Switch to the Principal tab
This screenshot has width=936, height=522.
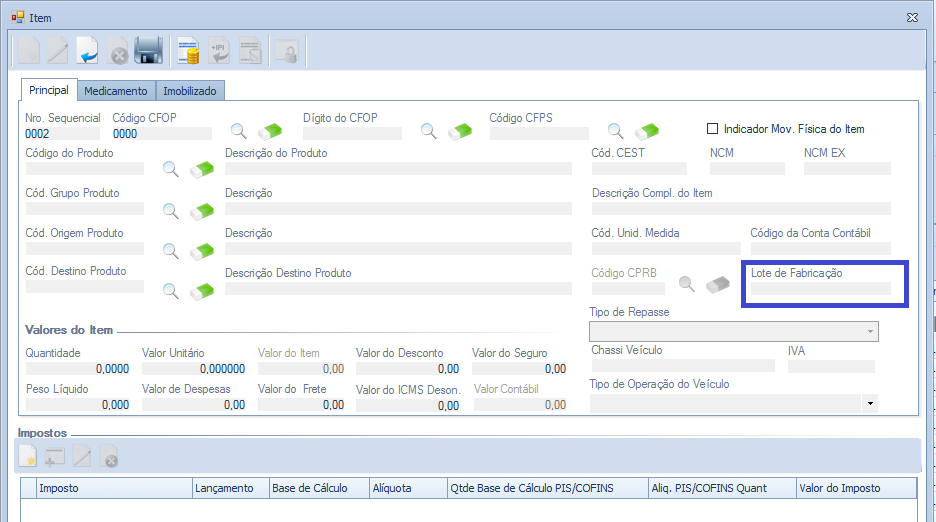[x=49, y=90]
